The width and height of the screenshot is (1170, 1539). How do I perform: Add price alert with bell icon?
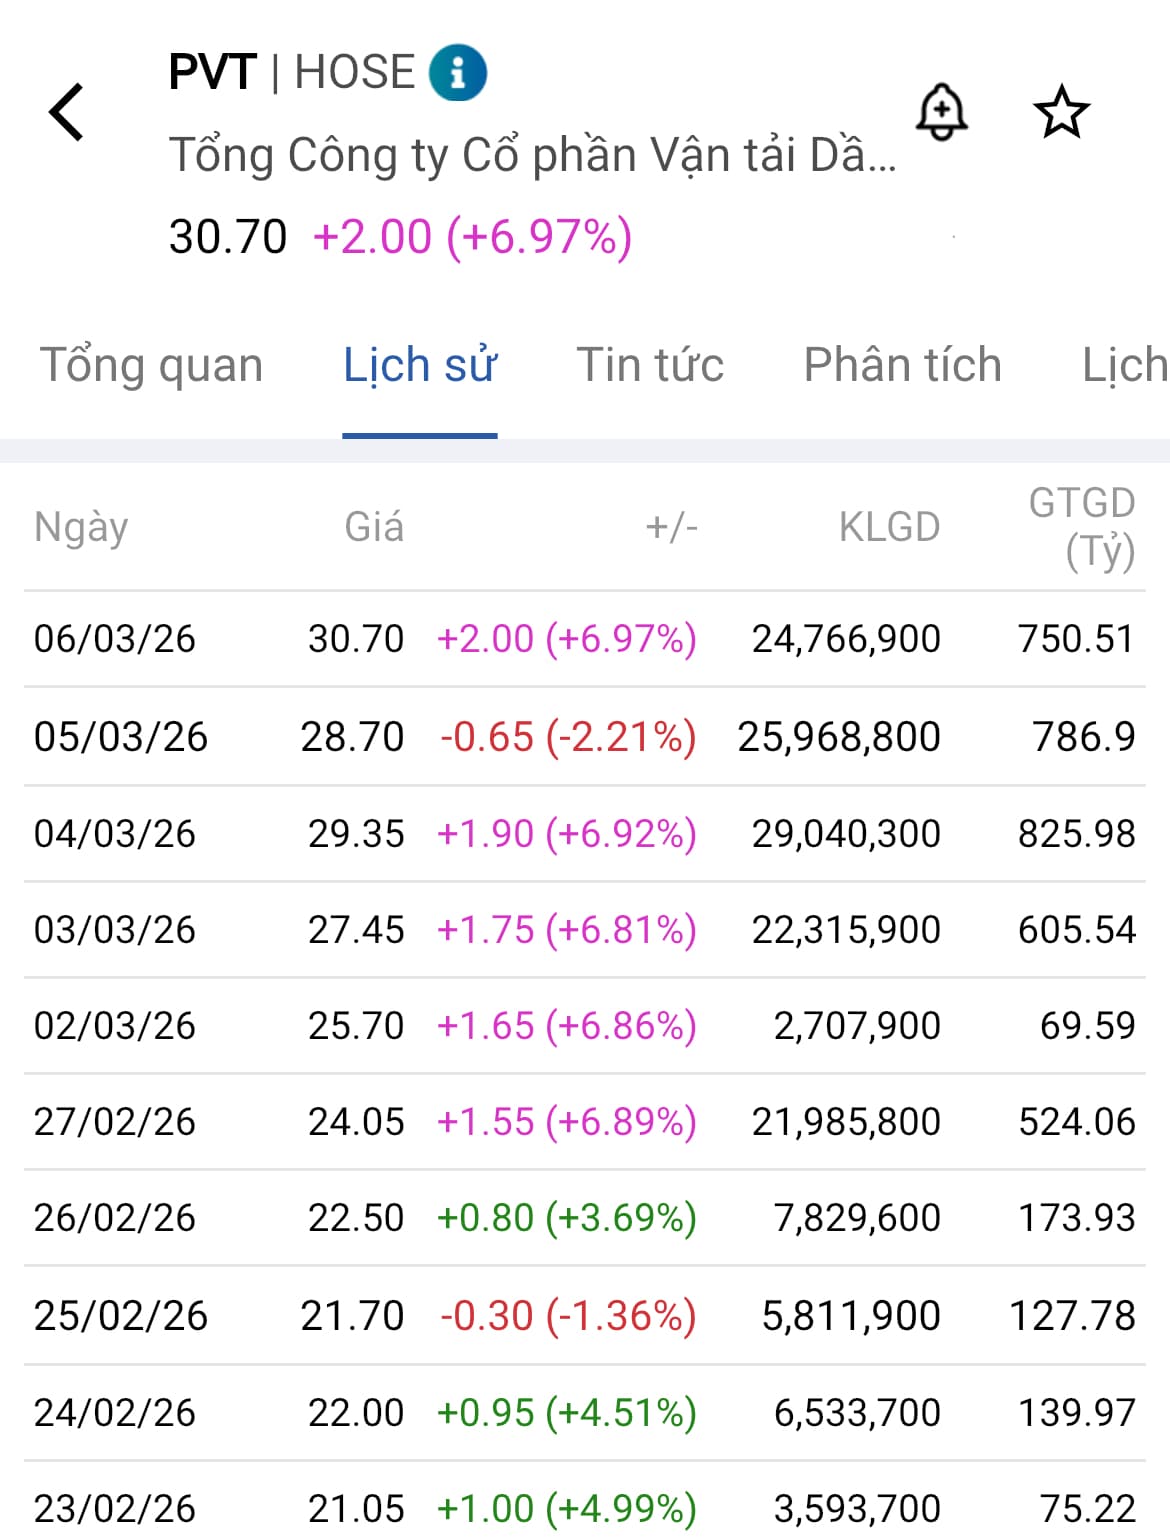pos(941,112)
